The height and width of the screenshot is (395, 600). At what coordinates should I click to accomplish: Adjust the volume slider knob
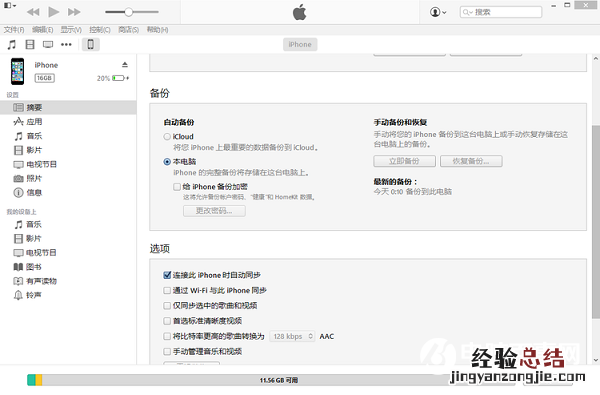tap(129, 12)
